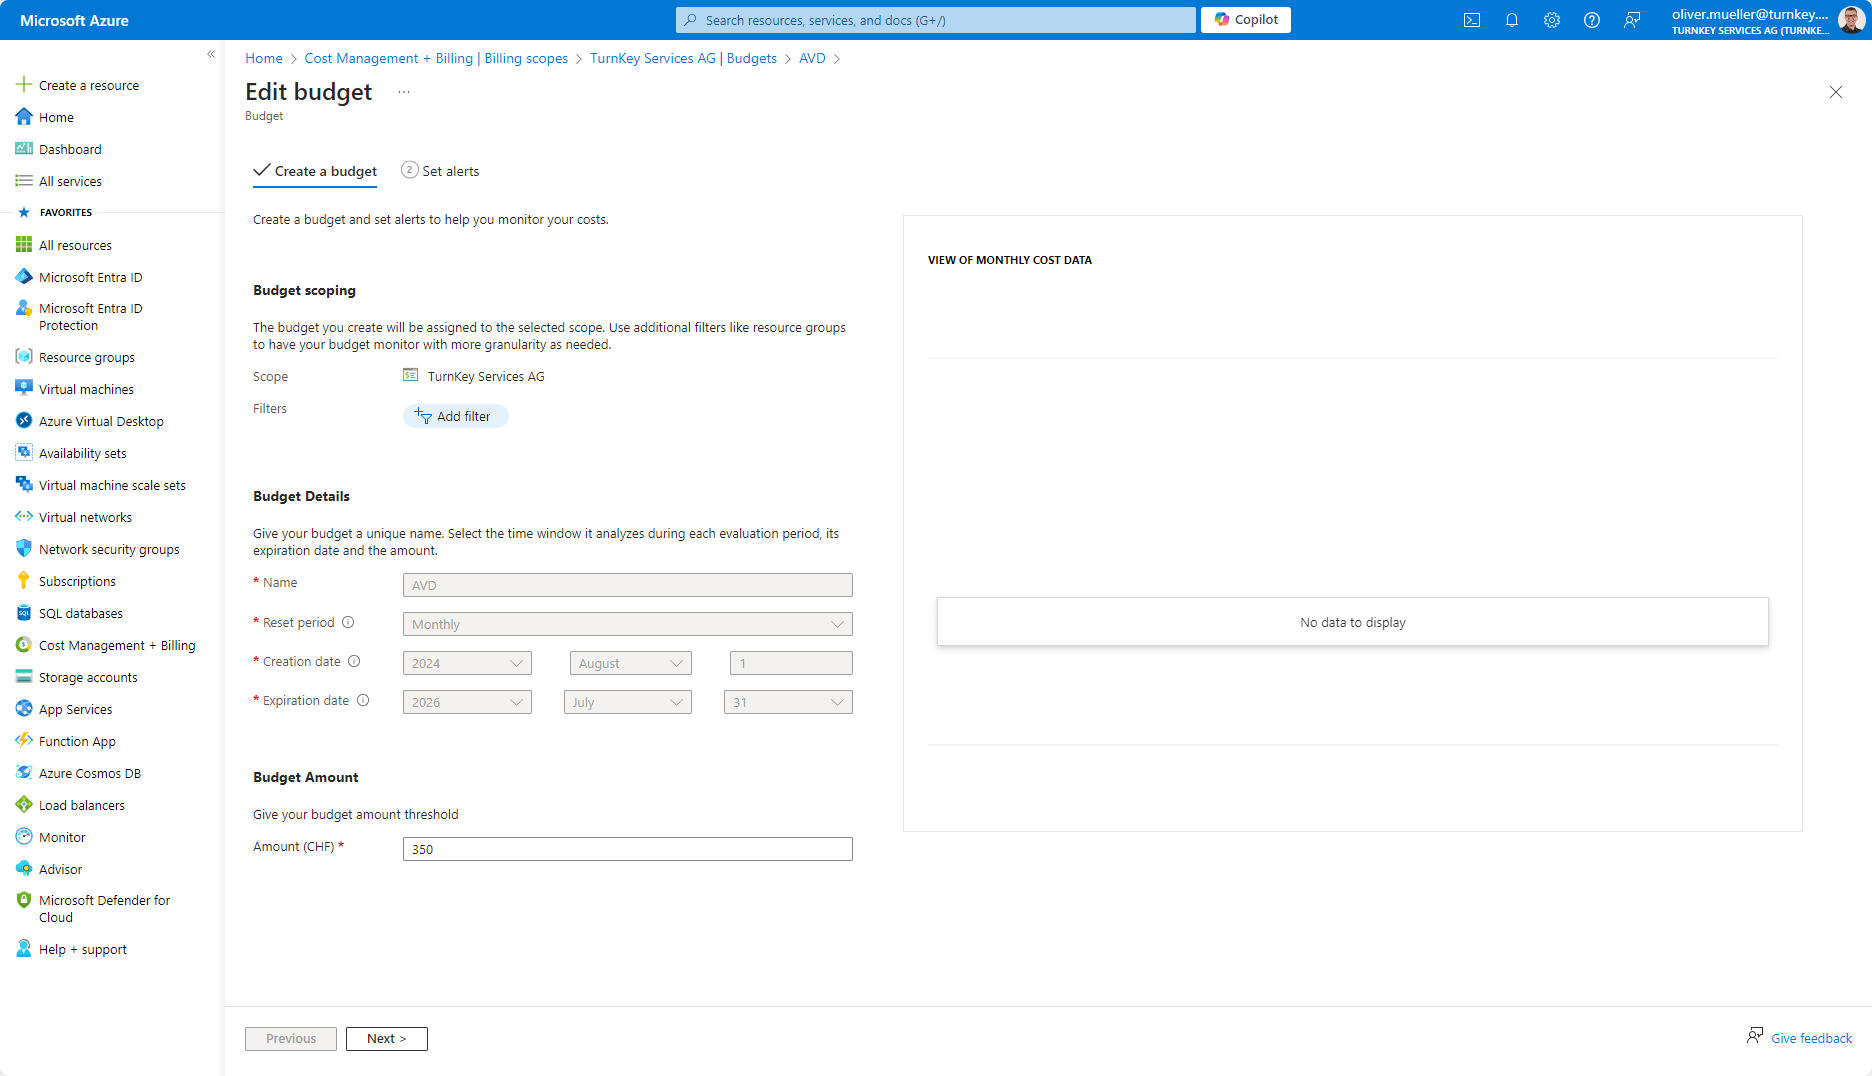Screen dimensions: 1872x1076
Task: Click the Dashboard icon in sidebar
Action: pos(24,149)
